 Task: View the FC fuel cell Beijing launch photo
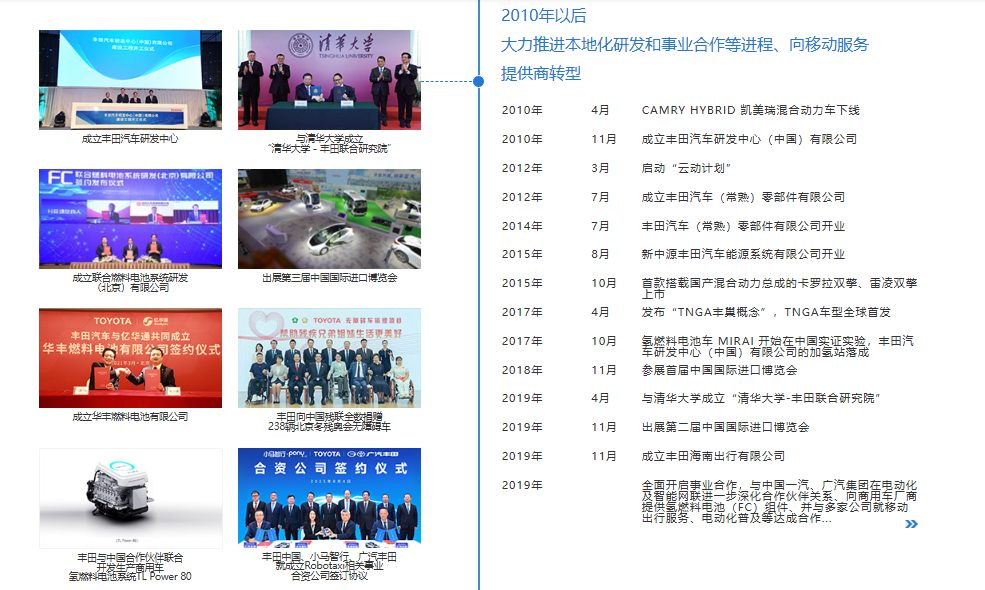point(130,218)
